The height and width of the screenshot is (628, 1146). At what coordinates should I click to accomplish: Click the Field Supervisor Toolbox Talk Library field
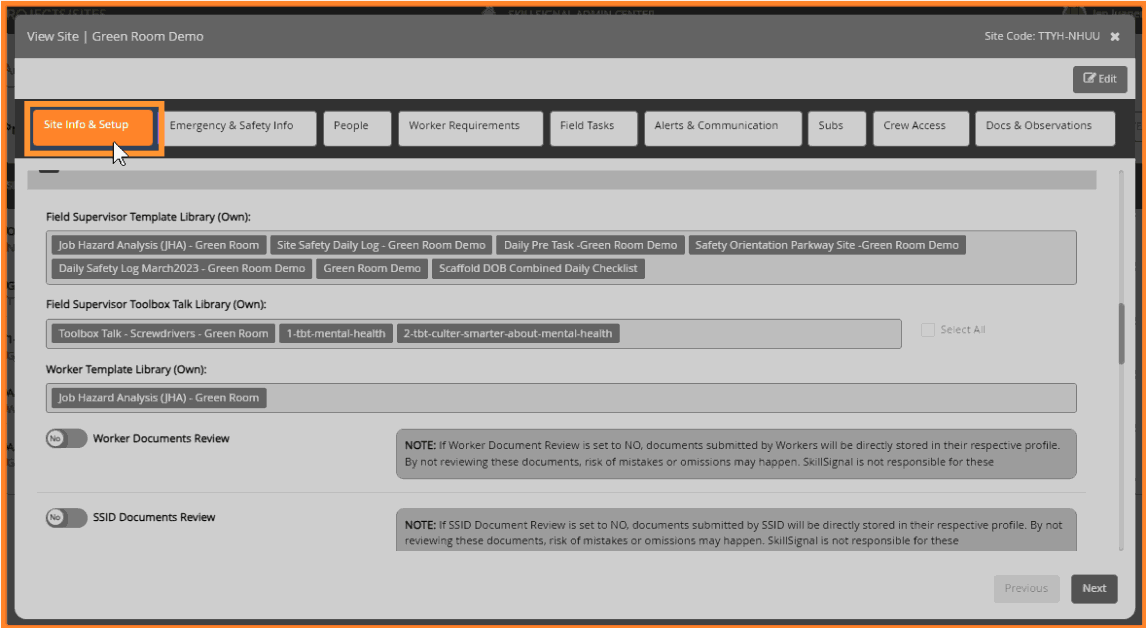pyautogui.click(x=474, y=333)
